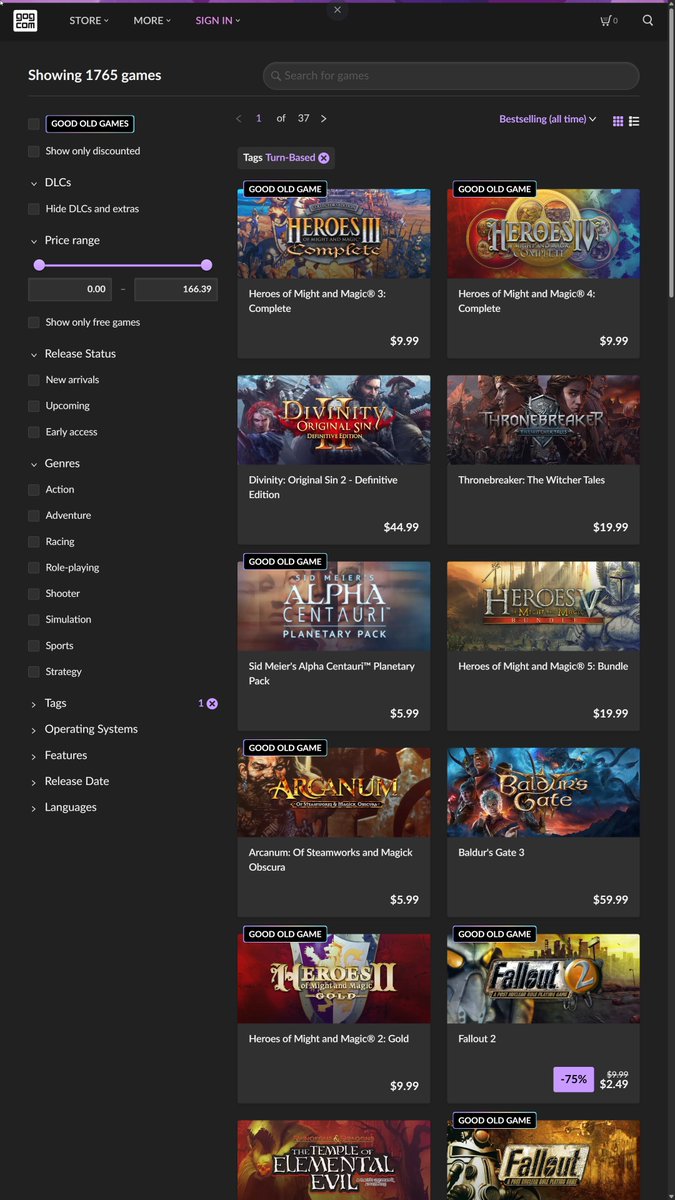Open the STORE menu
This screenshot has height=1200, width=675.
click(x=89, y=20)
